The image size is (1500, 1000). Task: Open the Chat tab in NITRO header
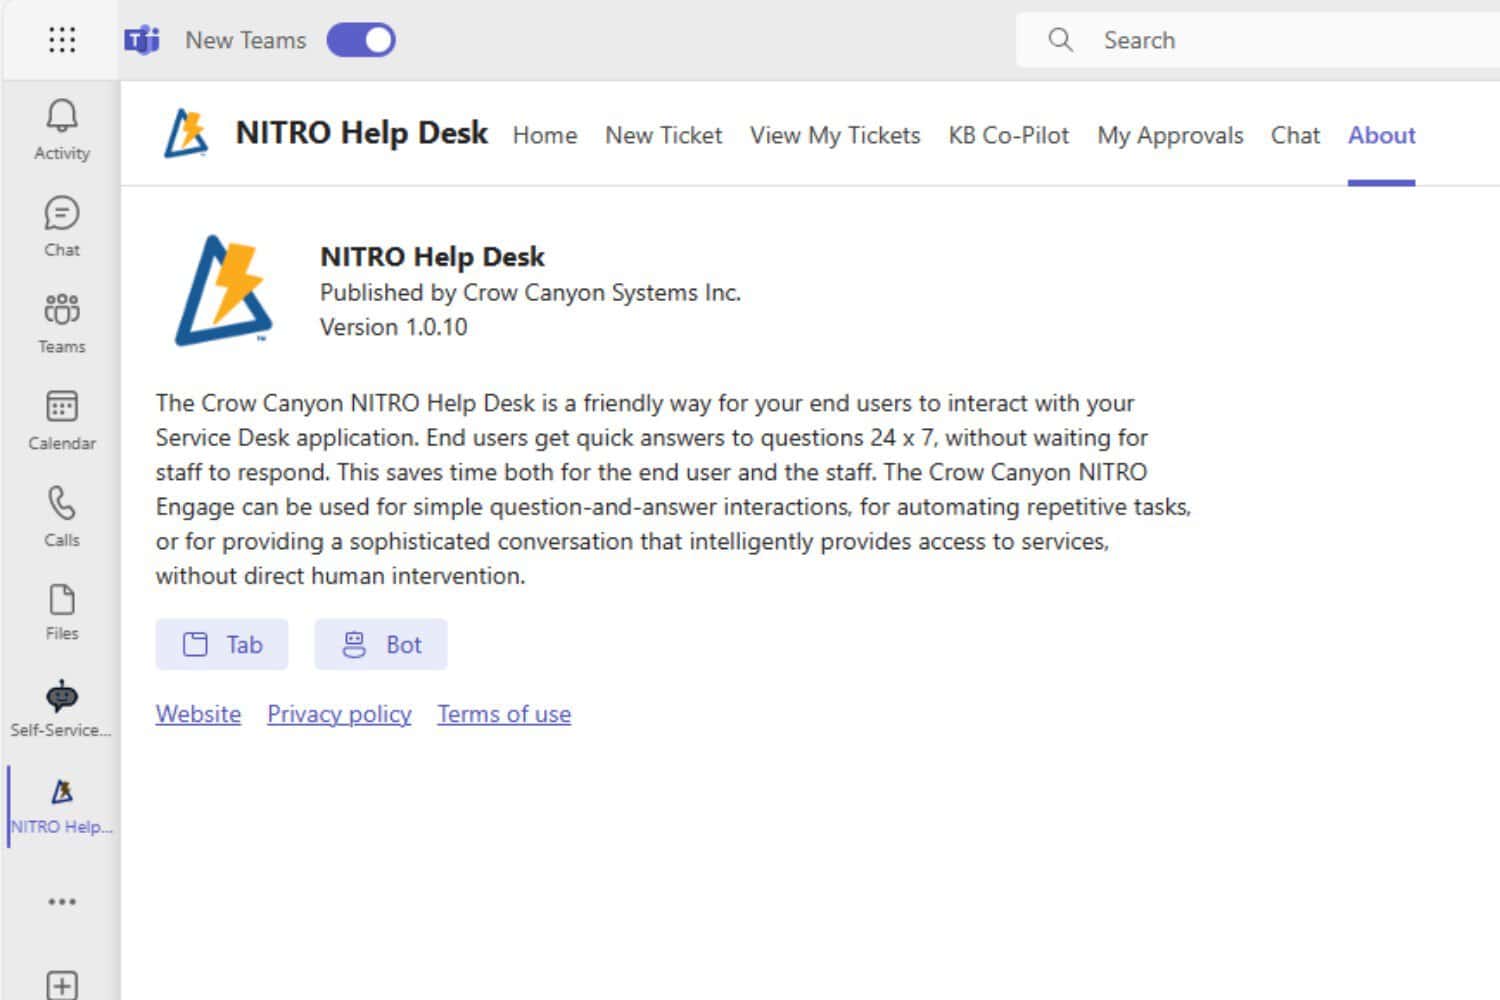(x=1295, y=135)
